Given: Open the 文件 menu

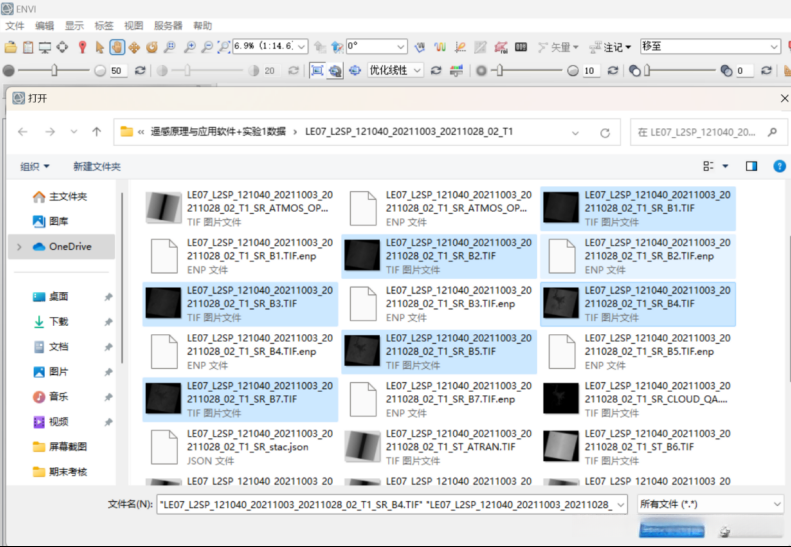Looking at the screenshot, I should tap(14, 25).
